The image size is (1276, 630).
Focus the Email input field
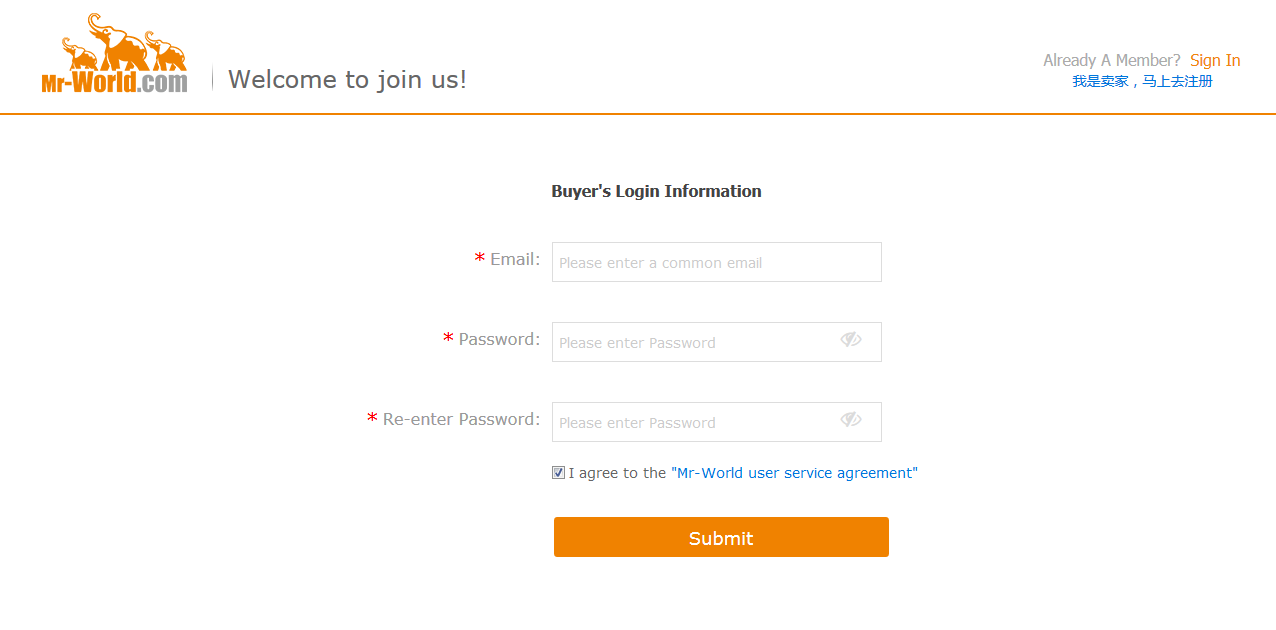tap(716, 262)
